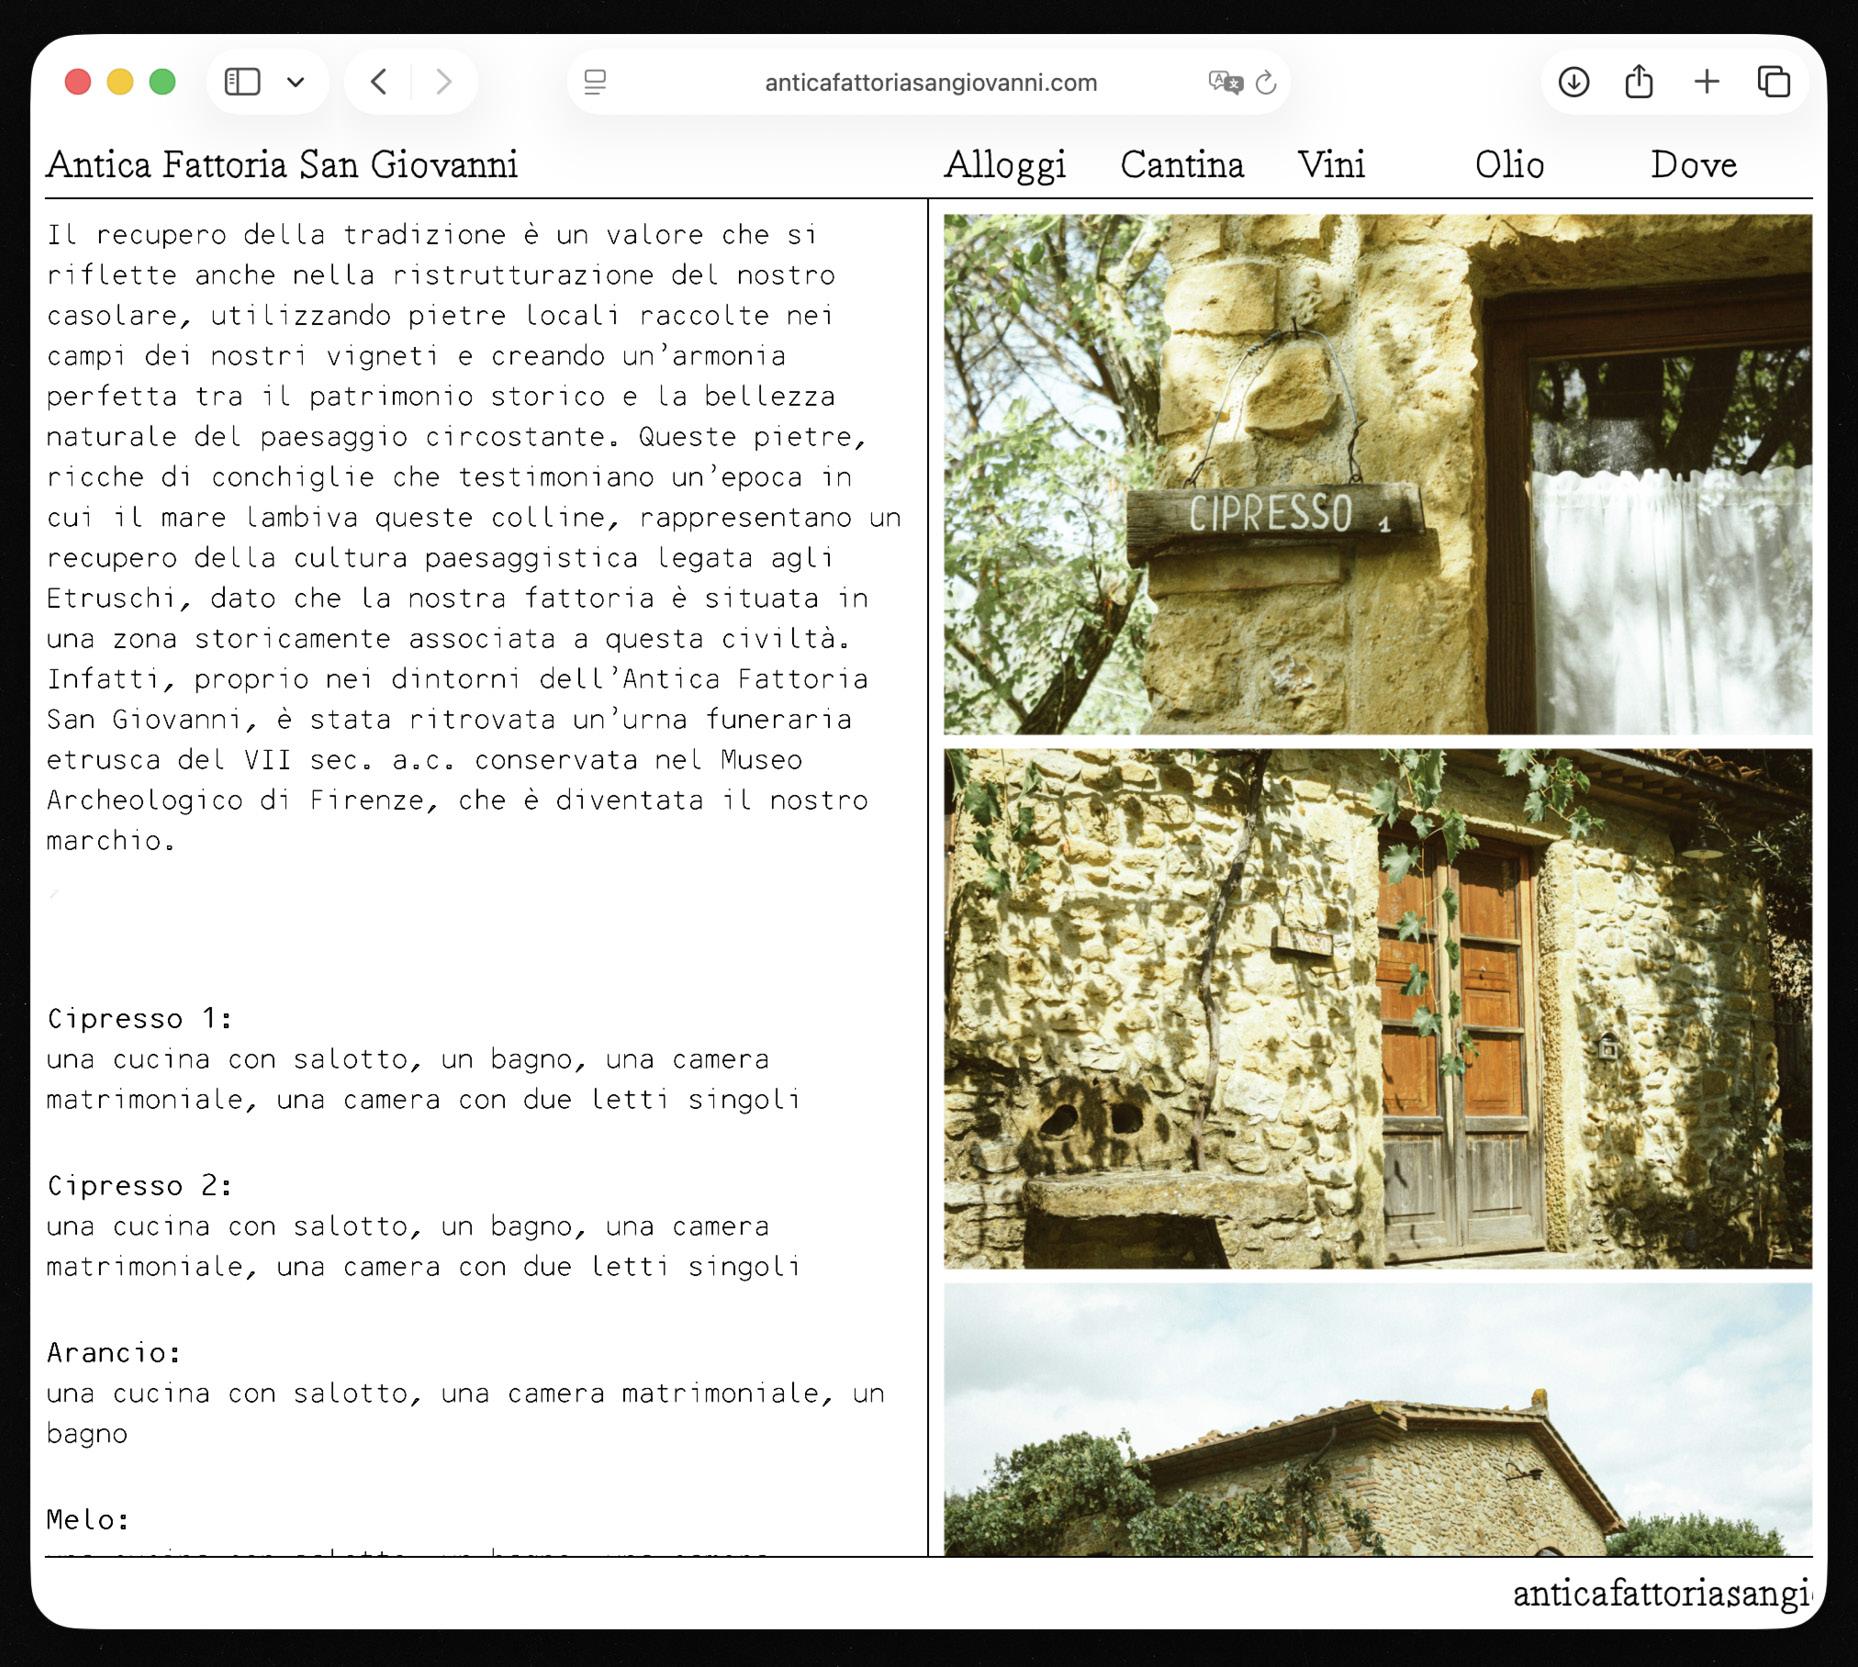Click the Antica Fattoria San Giovanni title
Screen dimensions: 1858x1667
tap(282, 165)
